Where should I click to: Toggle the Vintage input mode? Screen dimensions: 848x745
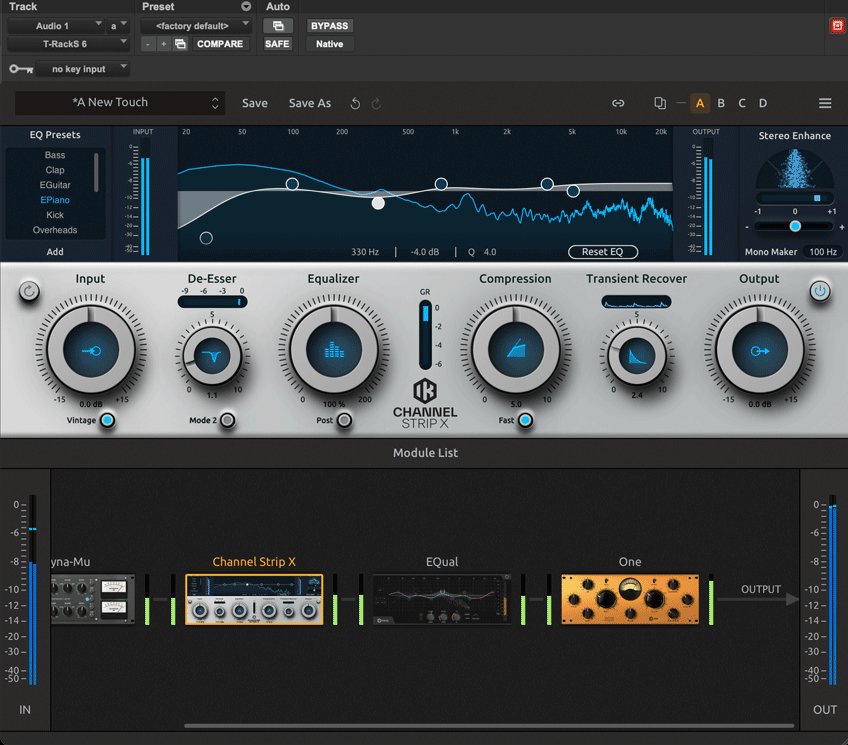[107, 421]
